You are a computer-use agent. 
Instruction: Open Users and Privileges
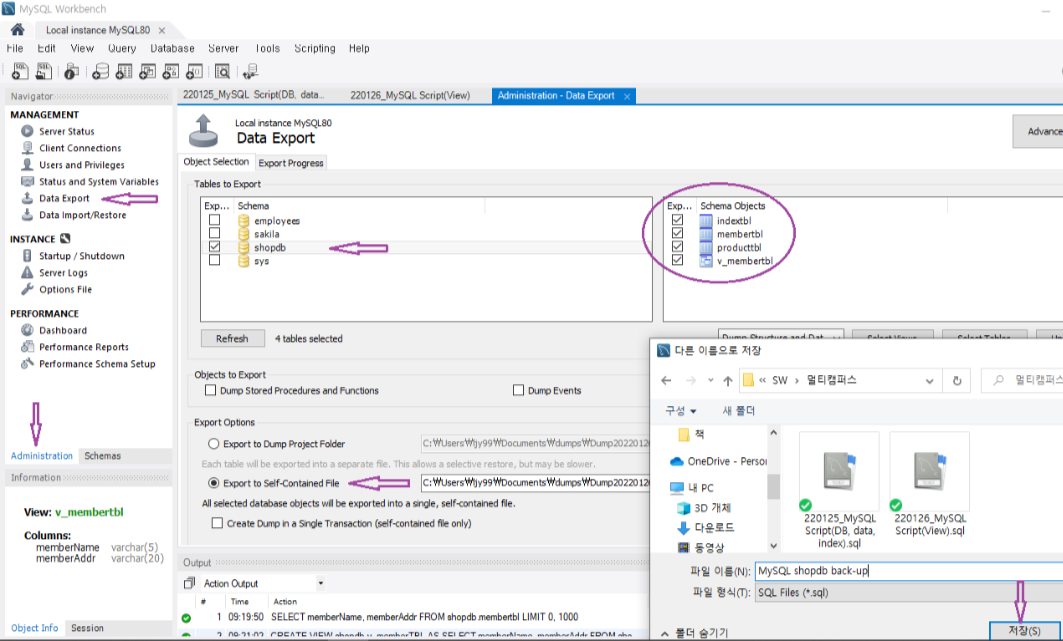tap(81, 165)
